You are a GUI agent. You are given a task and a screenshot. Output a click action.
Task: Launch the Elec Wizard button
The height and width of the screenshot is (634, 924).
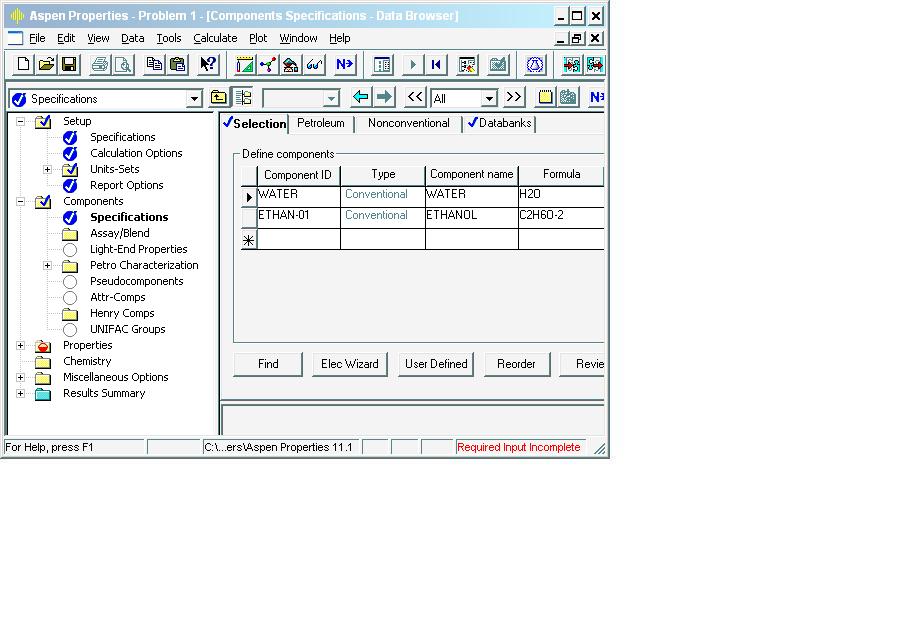click(x=349, y=364)
